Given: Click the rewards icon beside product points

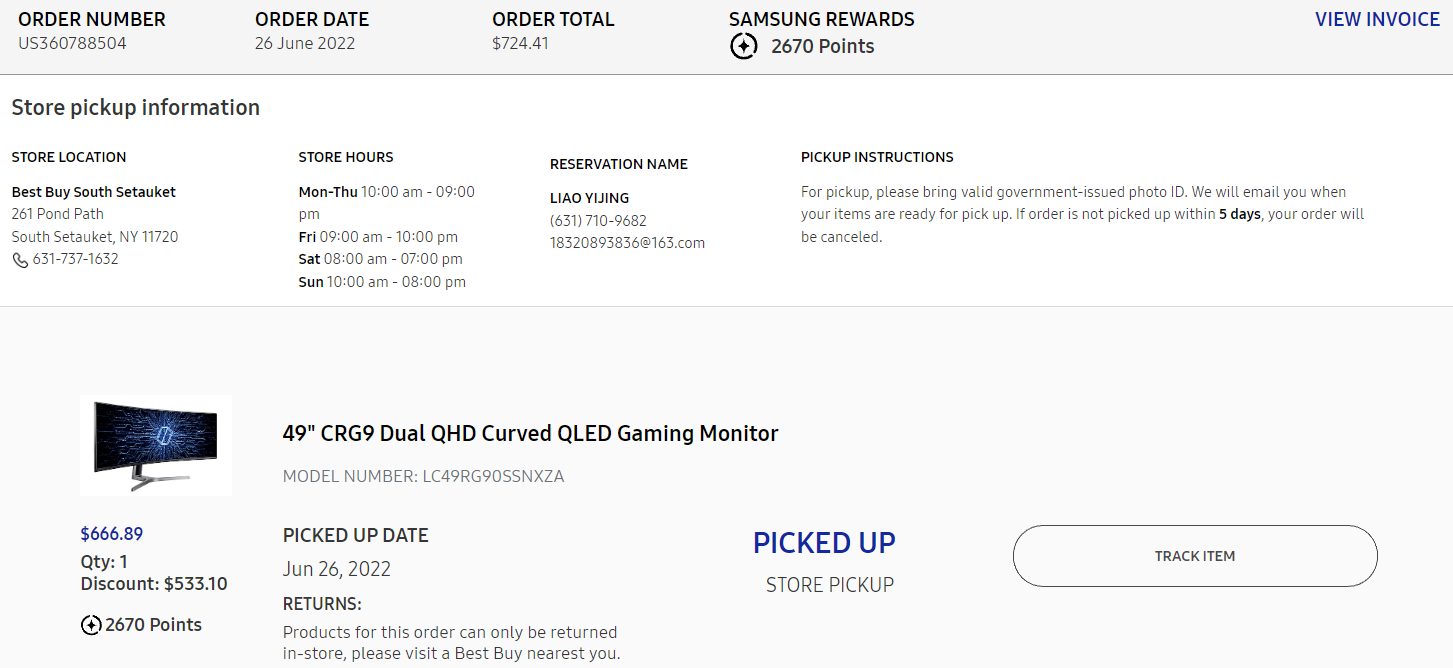Looking at the screenshot, I should pyautogui.click(x=91, y=625).
